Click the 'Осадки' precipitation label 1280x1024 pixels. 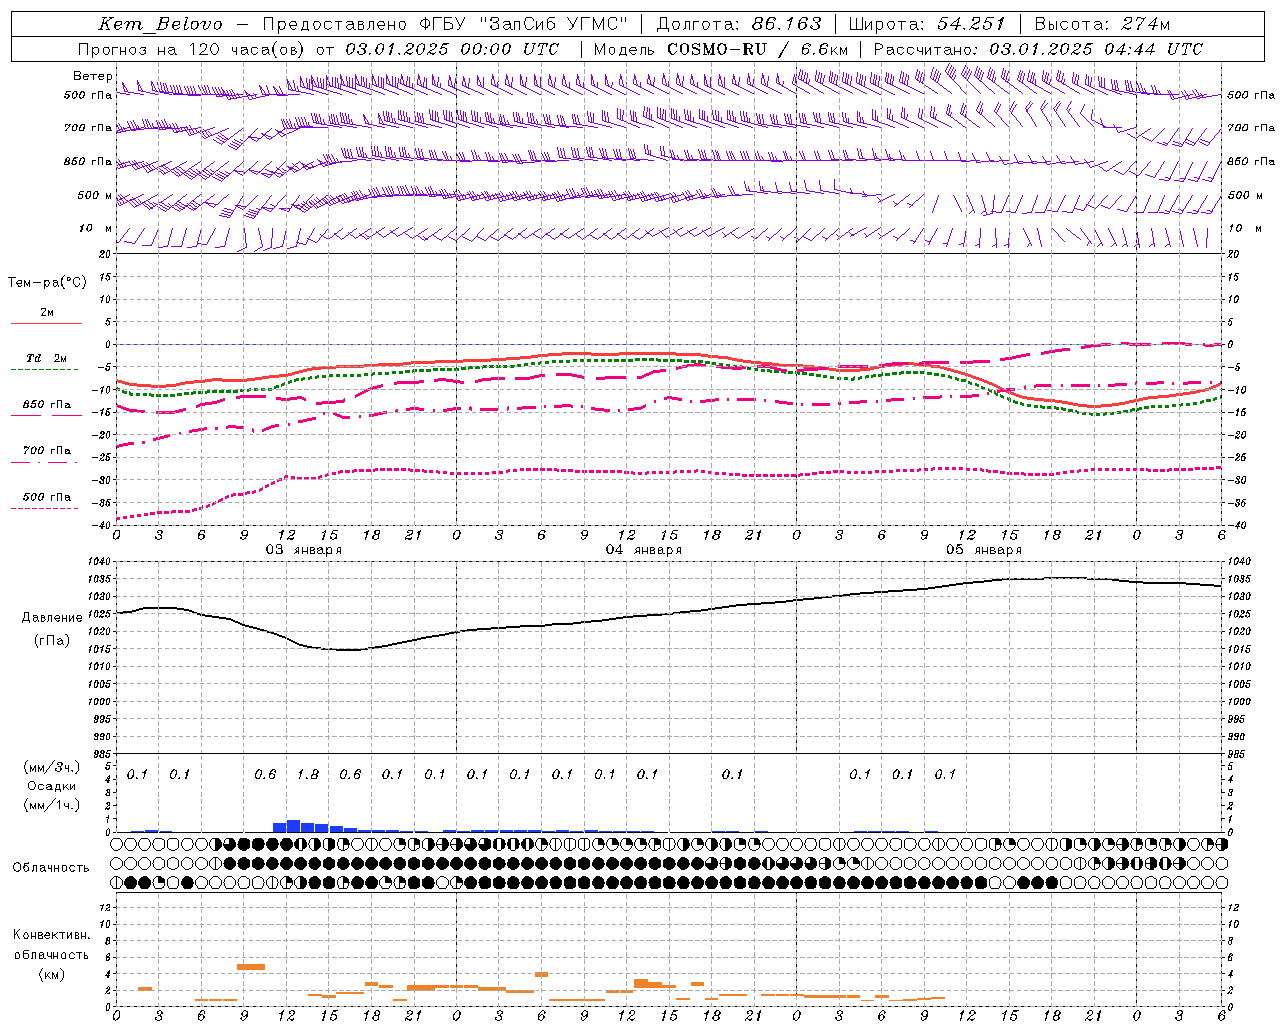(x=52, y=786)
